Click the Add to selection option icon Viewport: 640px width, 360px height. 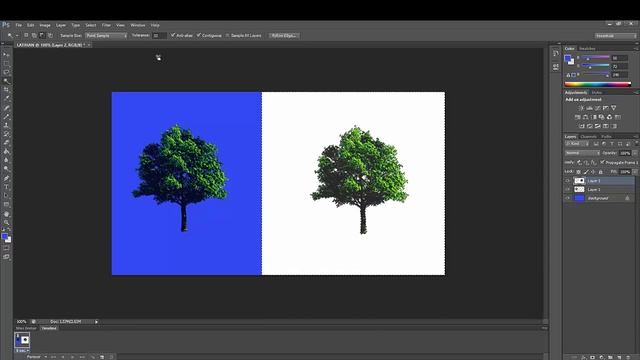(34, 36)
